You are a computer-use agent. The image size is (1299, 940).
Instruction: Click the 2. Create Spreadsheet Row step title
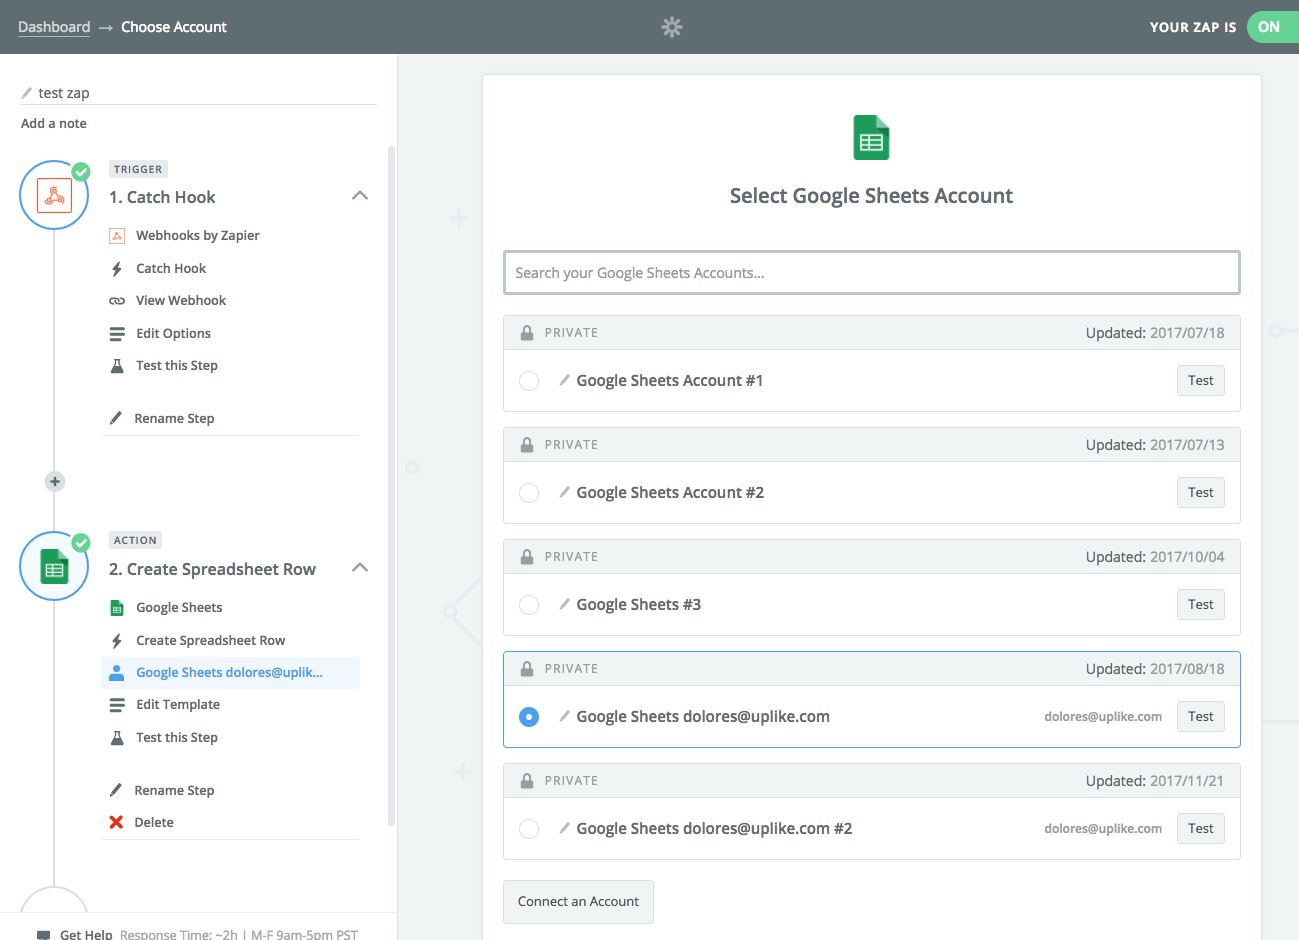click(x=212, y=569)
